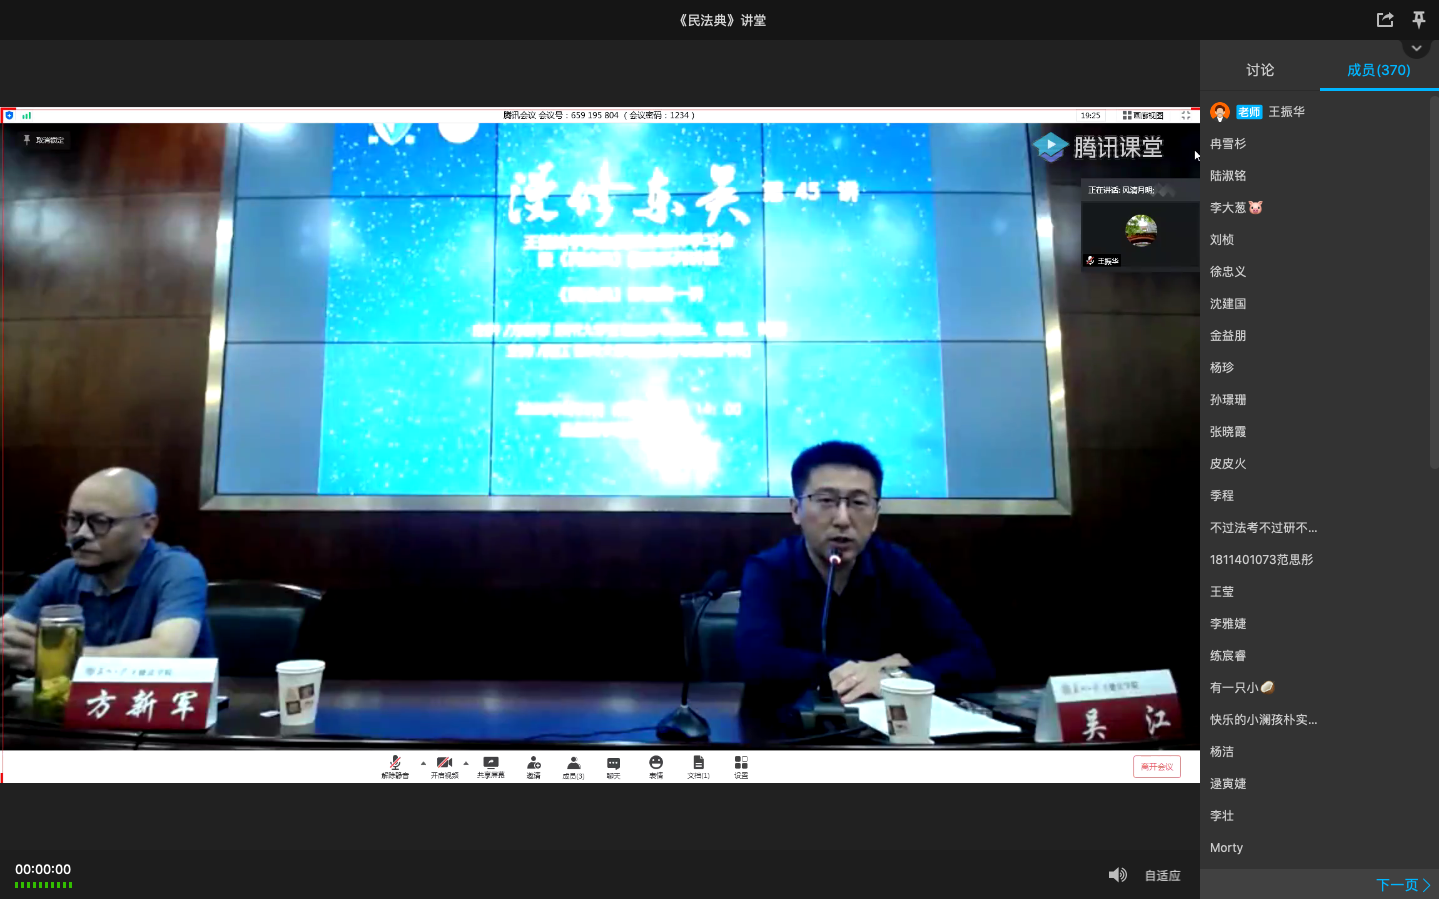Click the share icon in title bar

(1385, 20)
